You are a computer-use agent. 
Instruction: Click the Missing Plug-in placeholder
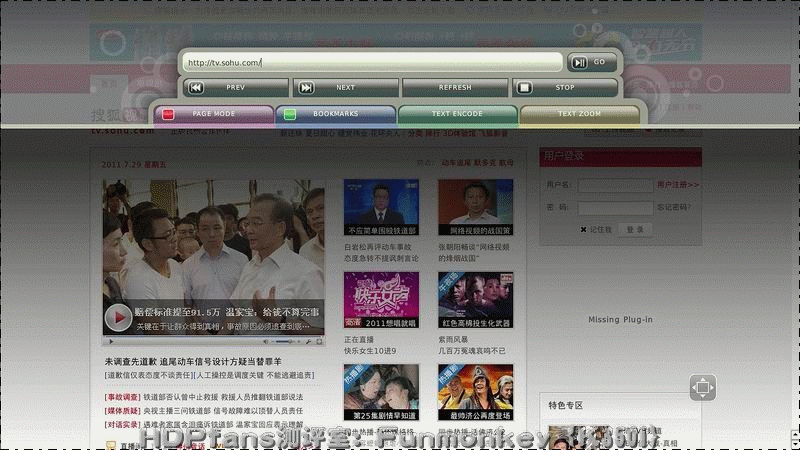tap(620, 319)
